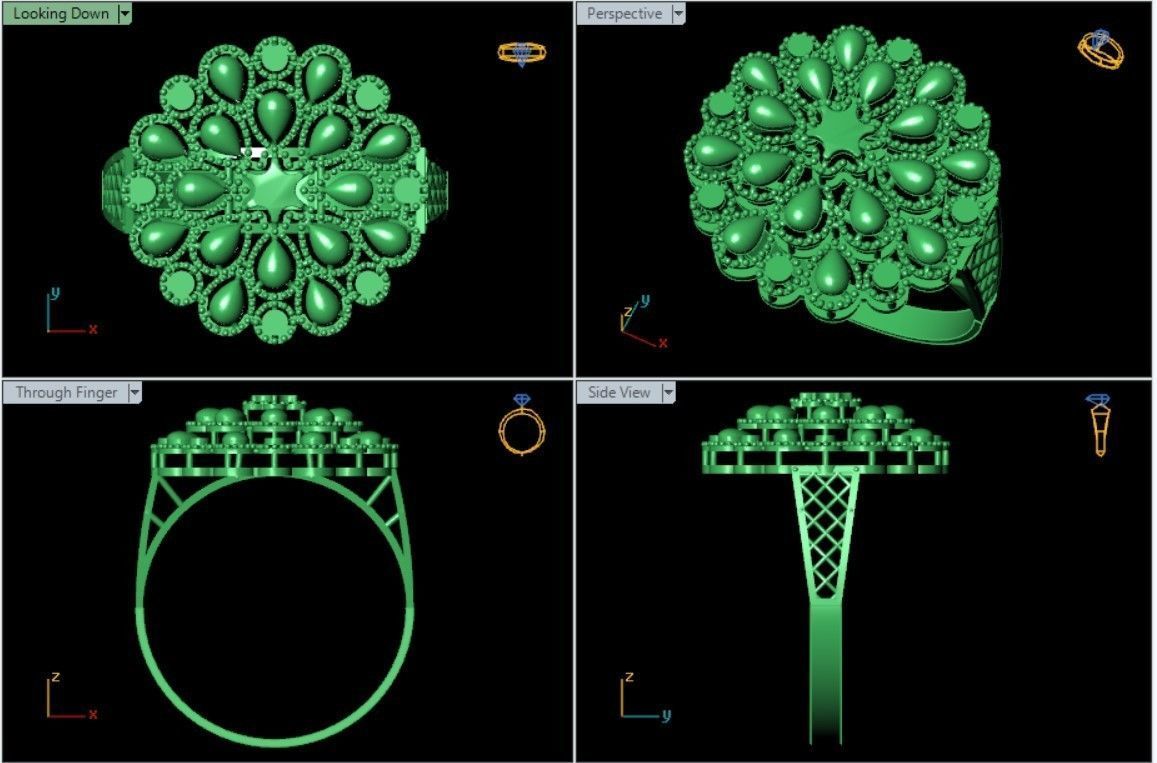Select the lattice shank in Side View
Image resolution: width=1157 pixels, height=763 pixels.
(x=826, y=537)
